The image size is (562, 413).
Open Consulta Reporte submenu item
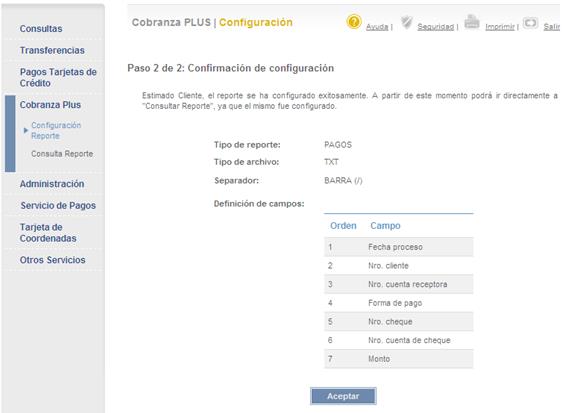[x=62, y=154]
